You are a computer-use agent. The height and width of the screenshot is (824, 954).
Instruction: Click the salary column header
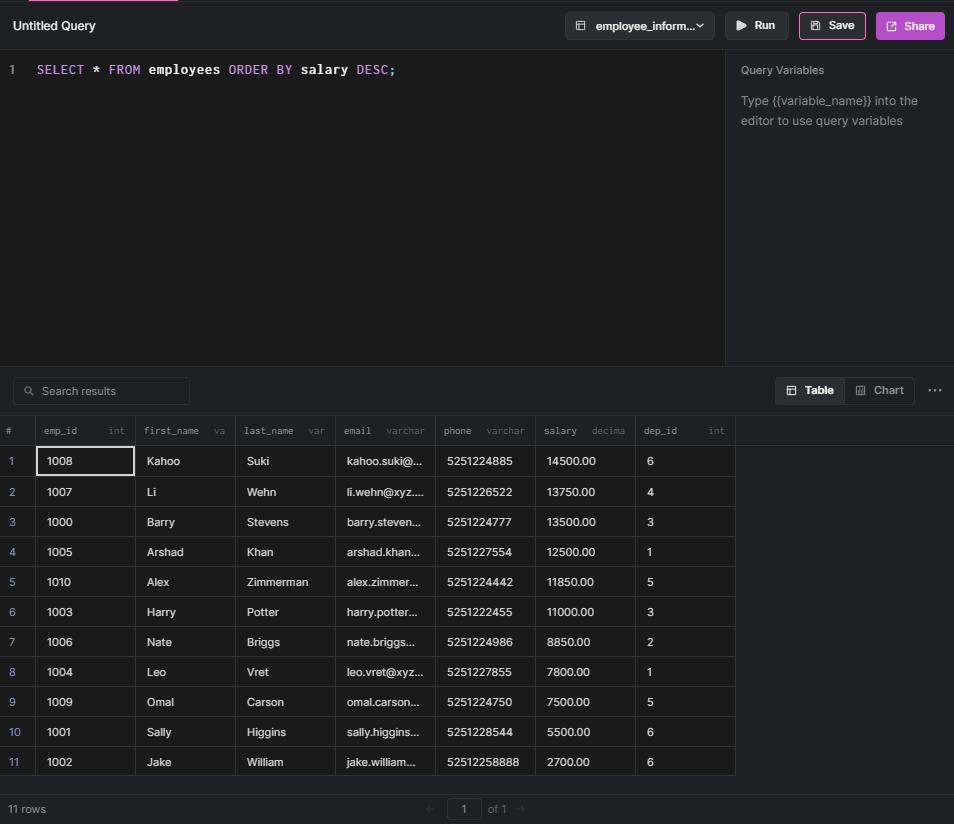point(585,430)
